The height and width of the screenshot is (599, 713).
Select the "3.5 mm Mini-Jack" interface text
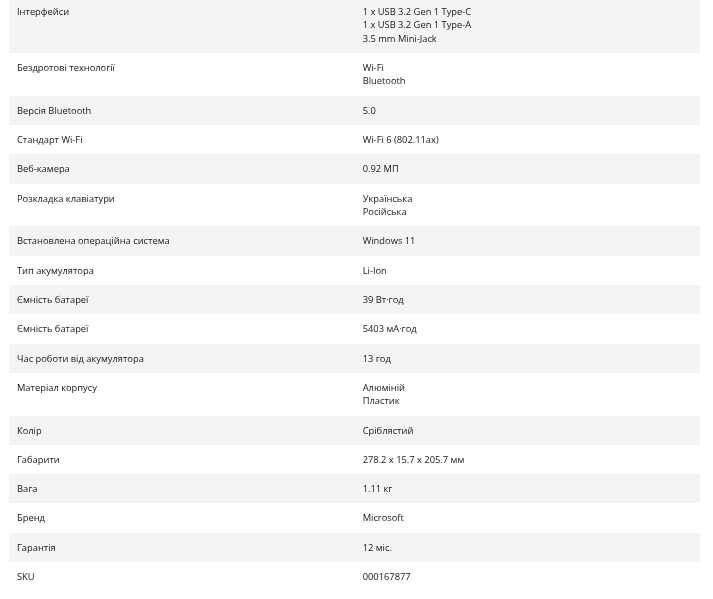click(399, 38)
